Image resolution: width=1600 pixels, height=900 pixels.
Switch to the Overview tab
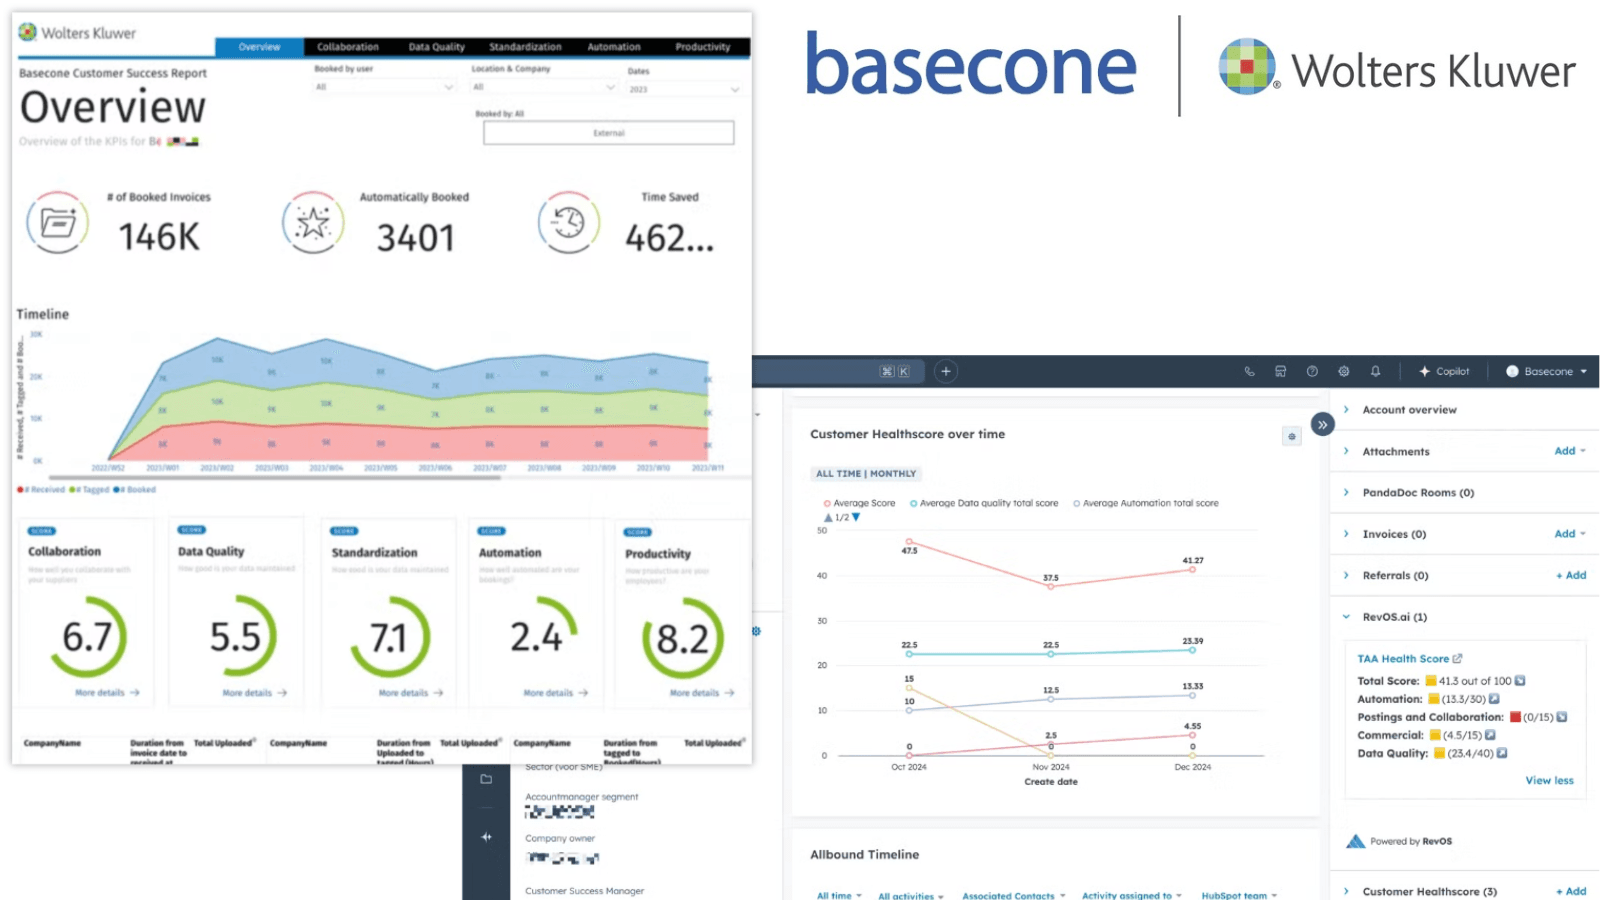(259, 47)
